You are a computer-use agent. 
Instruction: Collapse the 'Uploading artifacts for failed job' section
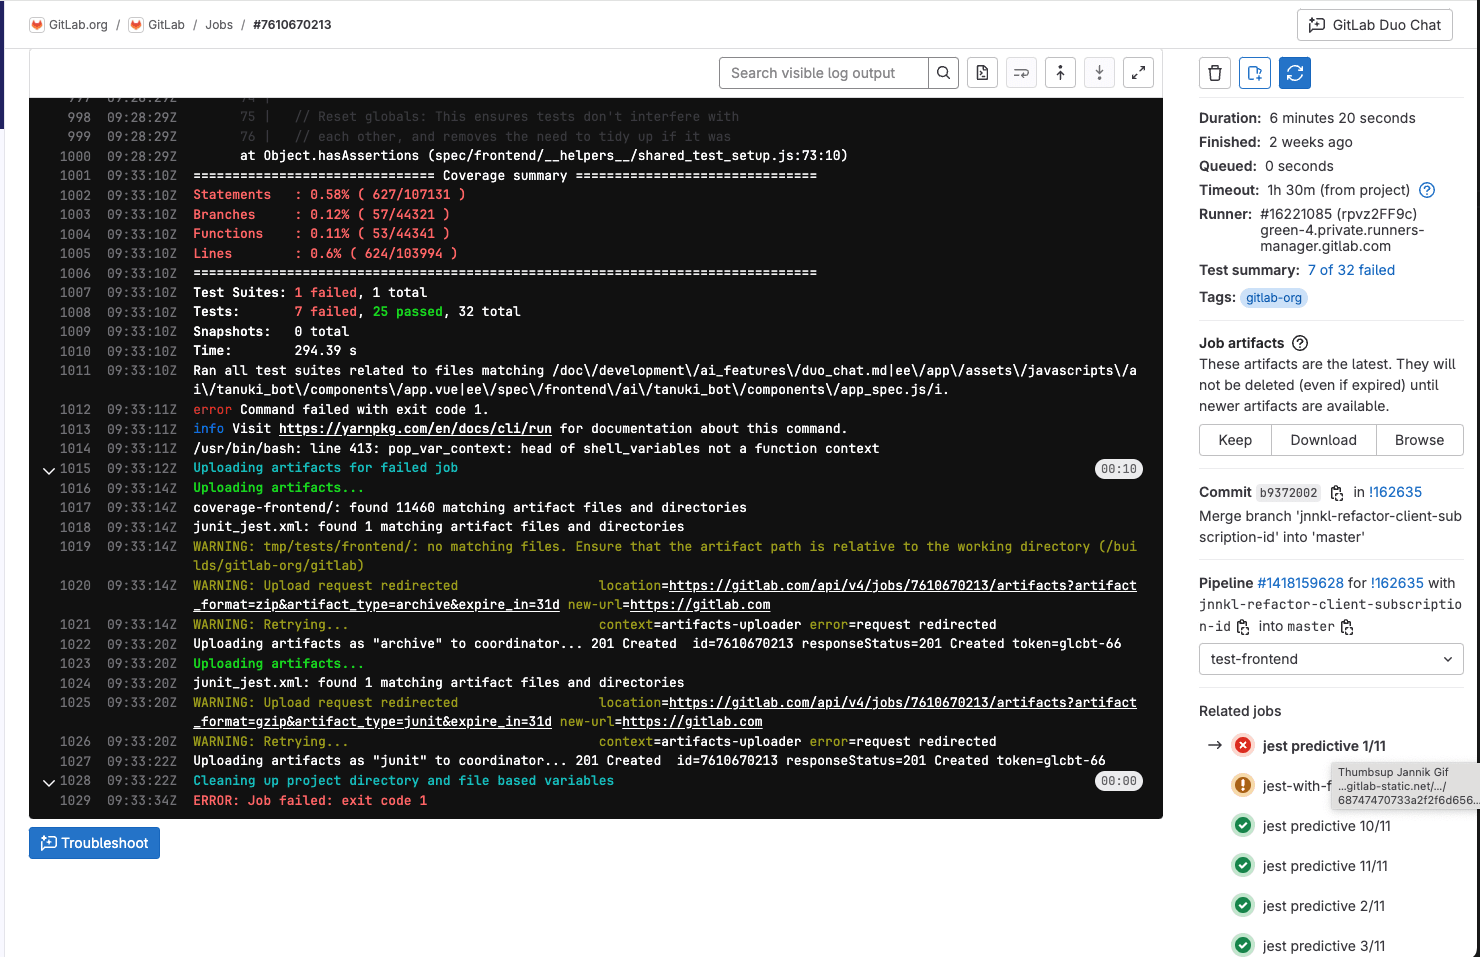[x=48, y=470]
